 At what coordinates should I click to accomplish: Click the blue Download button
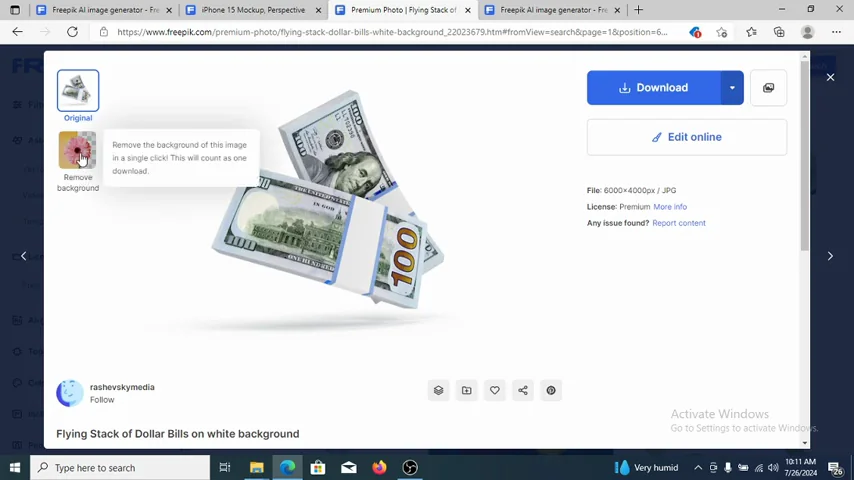[654, 88]
